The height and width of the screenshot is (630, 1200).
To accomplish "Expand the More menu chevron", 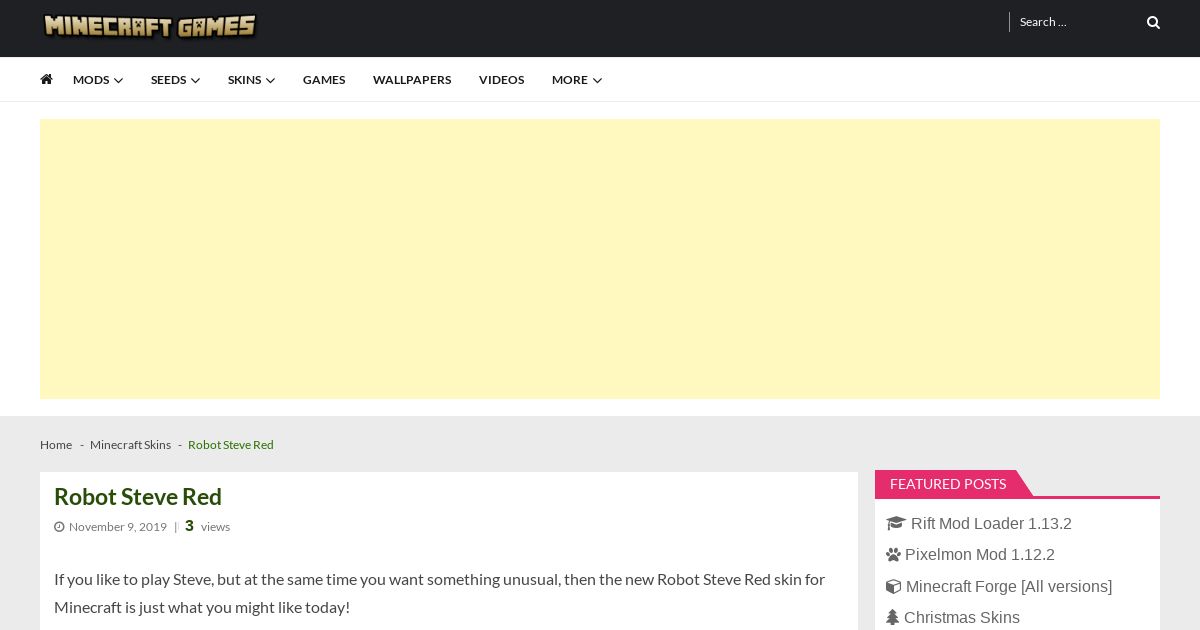I will point(597,80).
